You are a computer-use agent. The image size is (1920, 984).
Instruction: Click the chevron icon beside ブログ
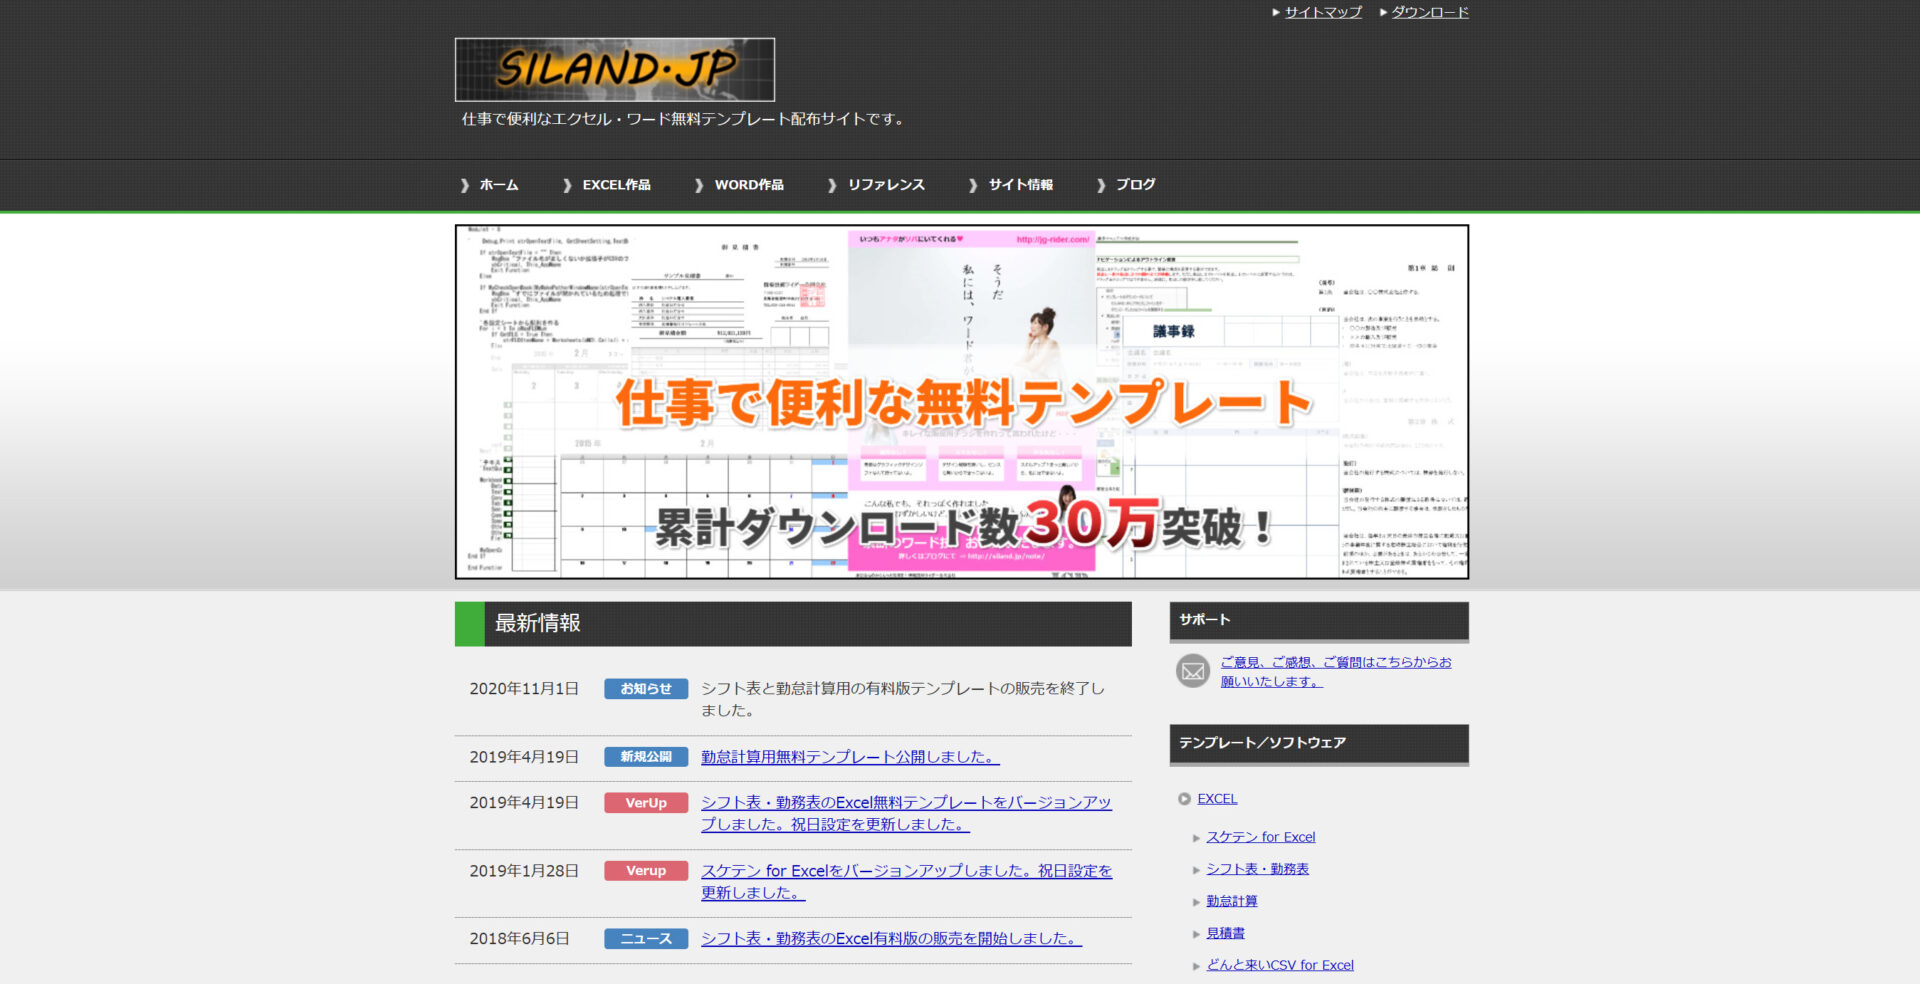pyautogui.click(x=1101, y=185)
